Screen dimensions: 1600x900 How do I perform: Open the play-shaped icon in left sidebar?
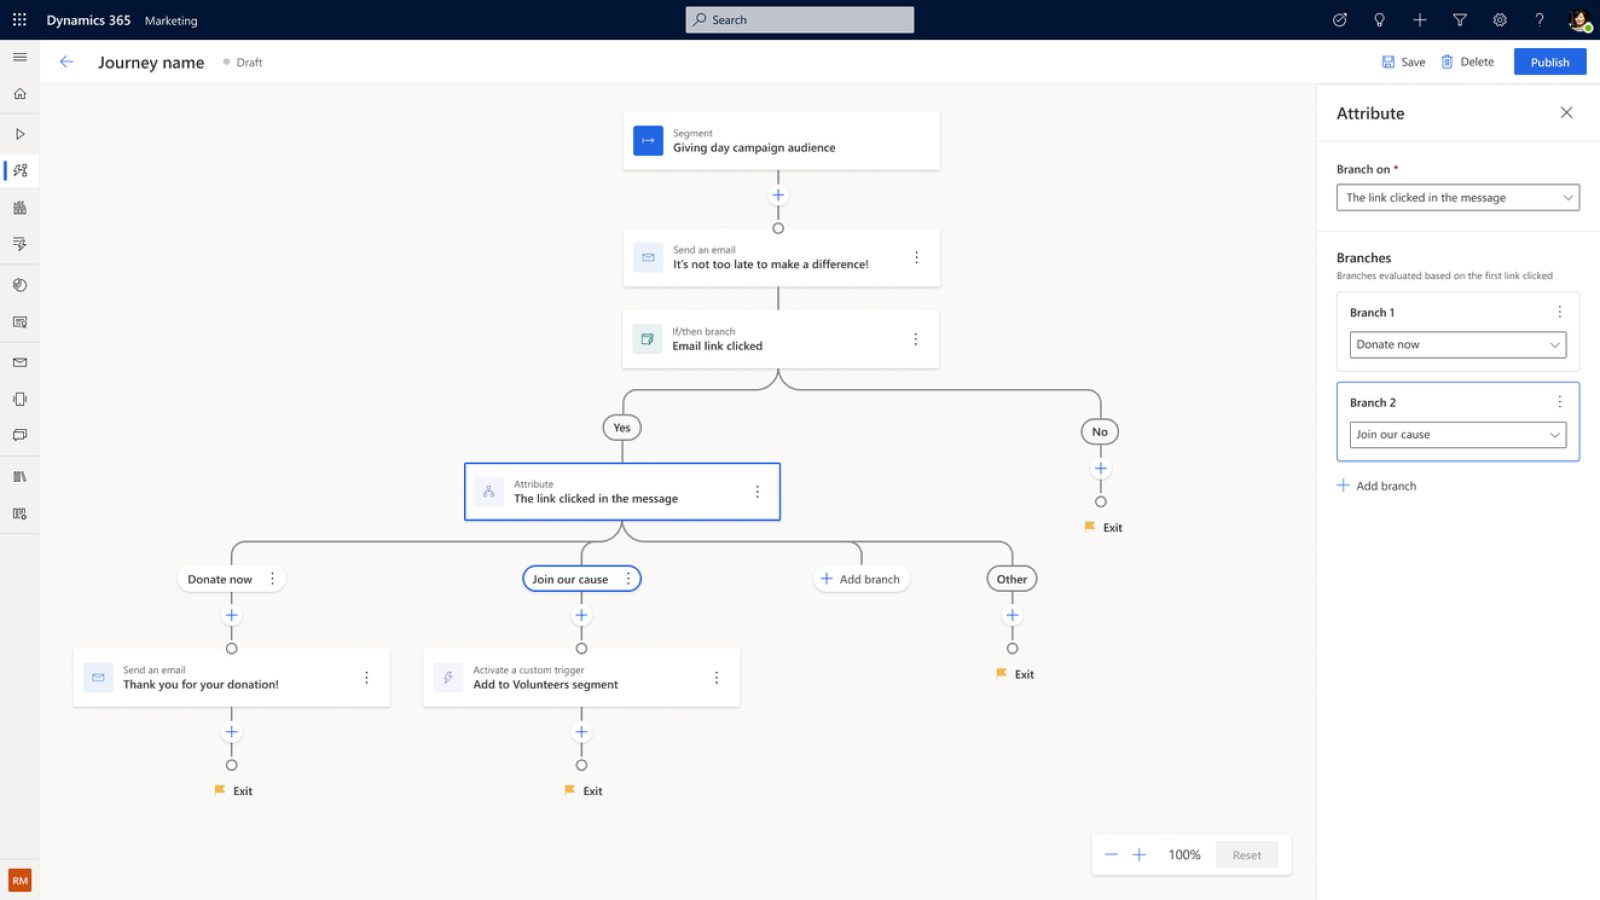[x=20, y=134]
